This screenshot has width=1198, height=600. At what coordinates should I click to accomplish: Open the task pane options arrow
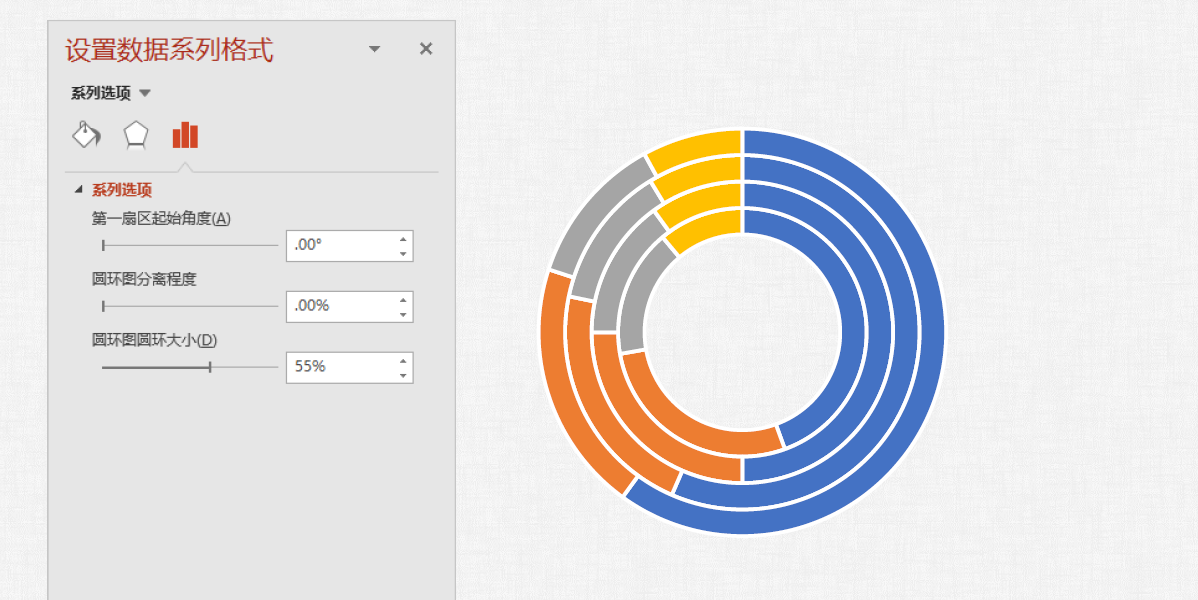[x=375, y=49]
